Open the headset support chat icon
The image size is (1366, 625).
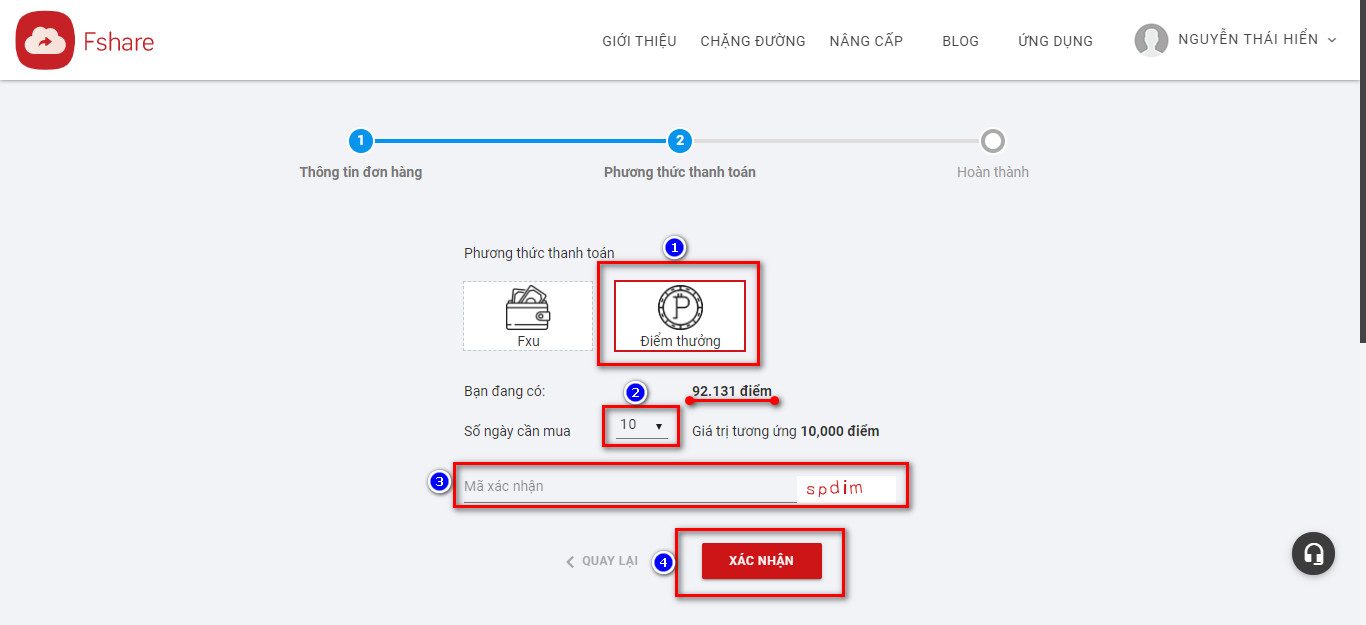tap(1313, 553)
